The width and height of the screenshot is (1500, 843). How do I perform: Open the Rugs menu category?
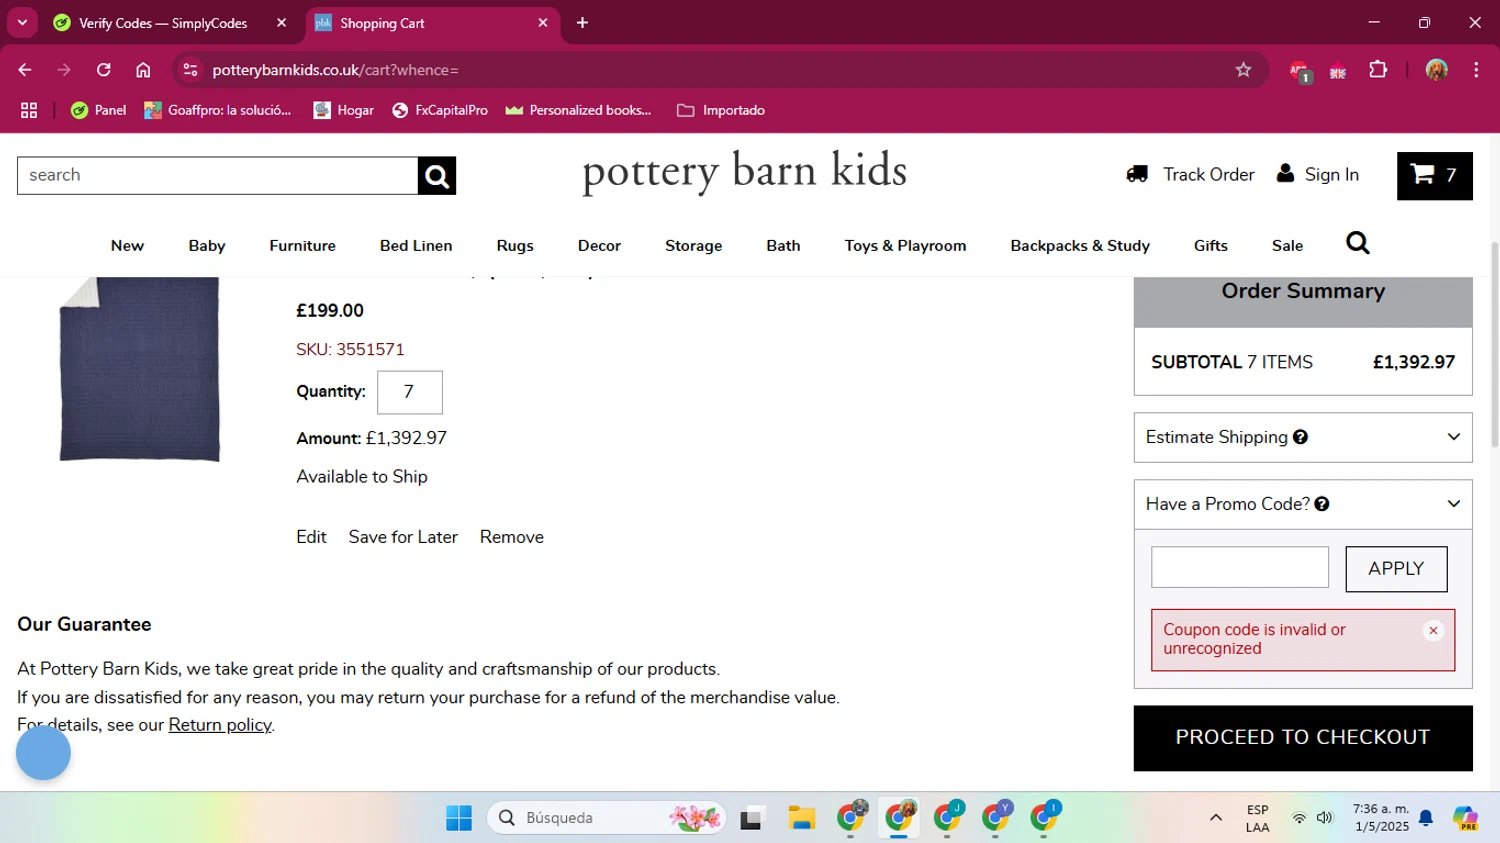[515, 246]
